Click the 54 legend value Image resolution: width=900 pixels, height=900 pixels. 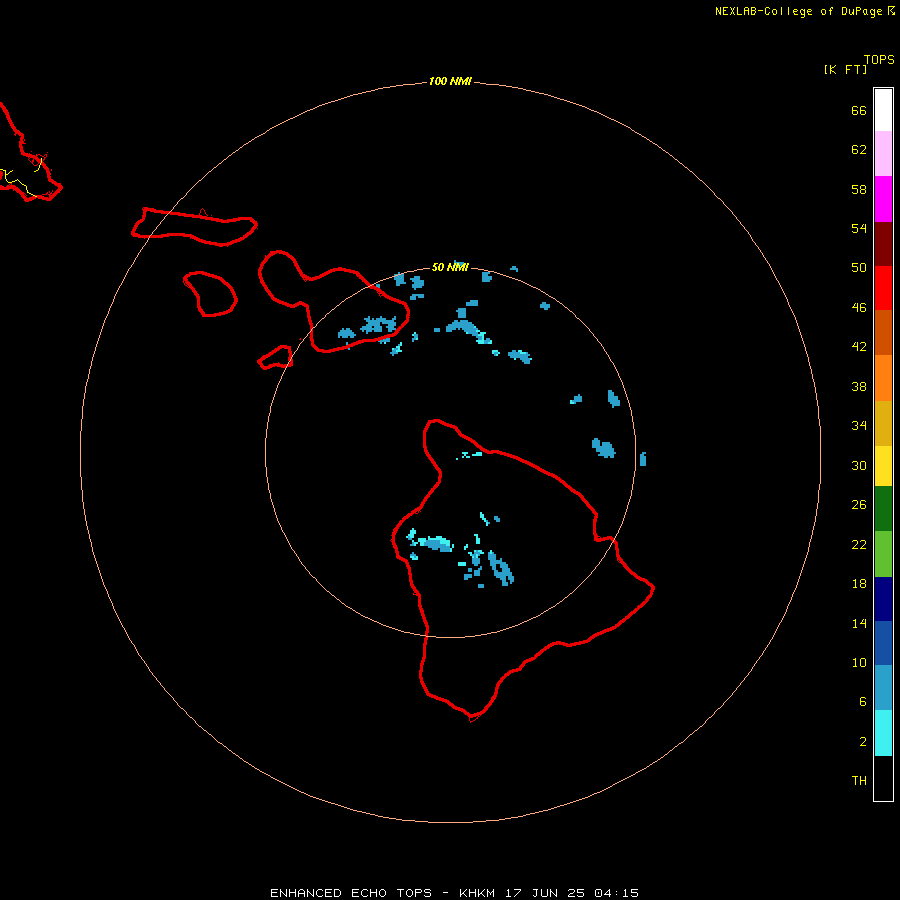[859, 228]
